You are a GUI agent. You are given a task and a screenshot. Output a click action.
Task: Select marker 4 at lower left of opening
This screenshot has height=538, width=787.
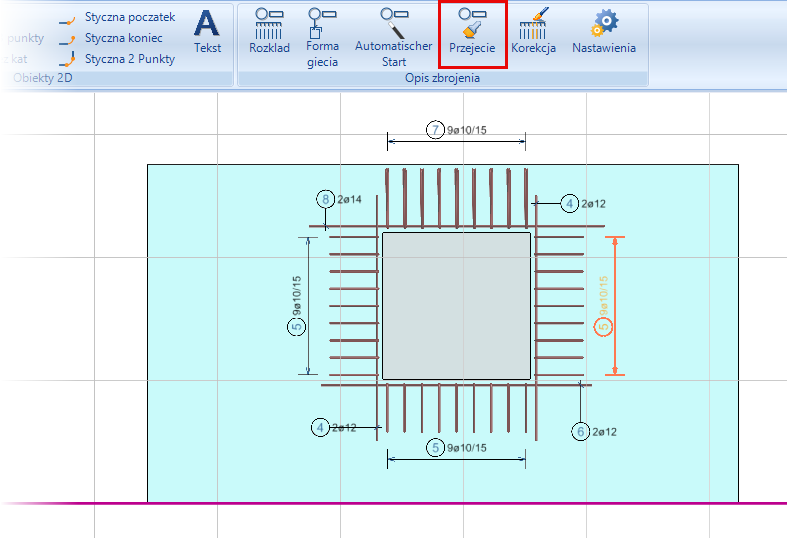[320, 427]
